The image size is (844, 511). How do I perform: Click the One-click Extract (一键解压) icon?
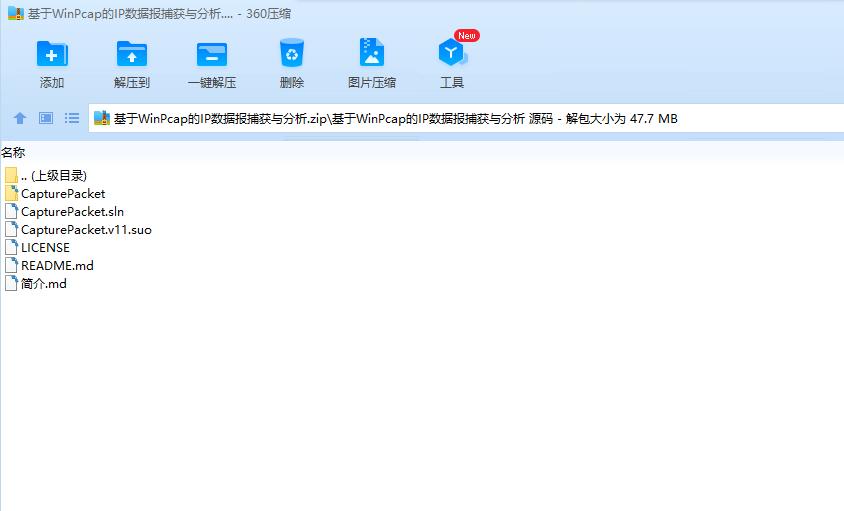(x=212, y=54)
